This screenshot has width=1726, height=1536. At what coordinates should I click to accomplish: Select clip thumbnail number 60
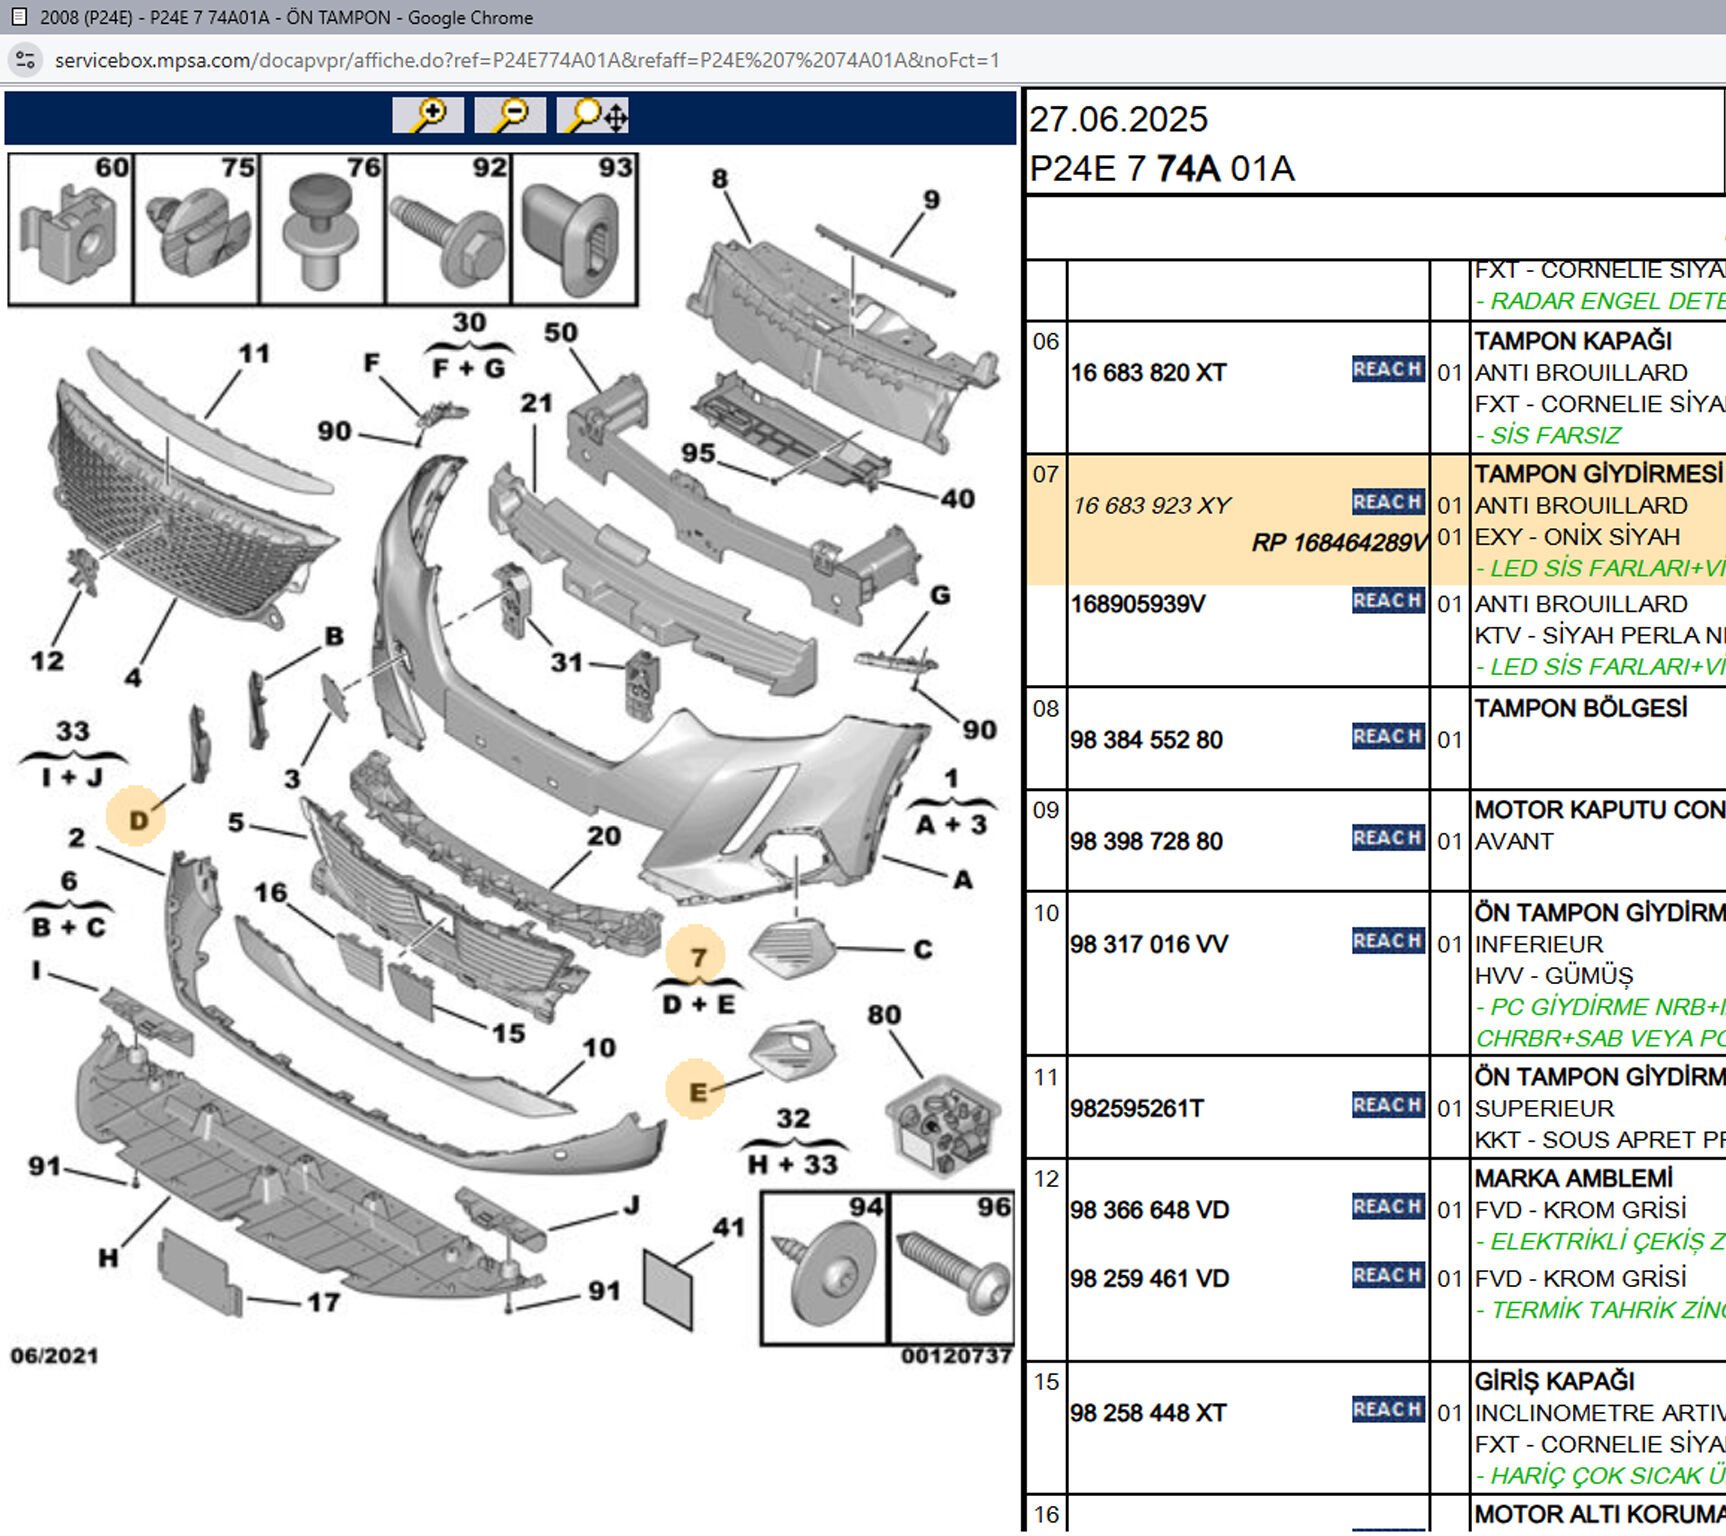[71, 229]
